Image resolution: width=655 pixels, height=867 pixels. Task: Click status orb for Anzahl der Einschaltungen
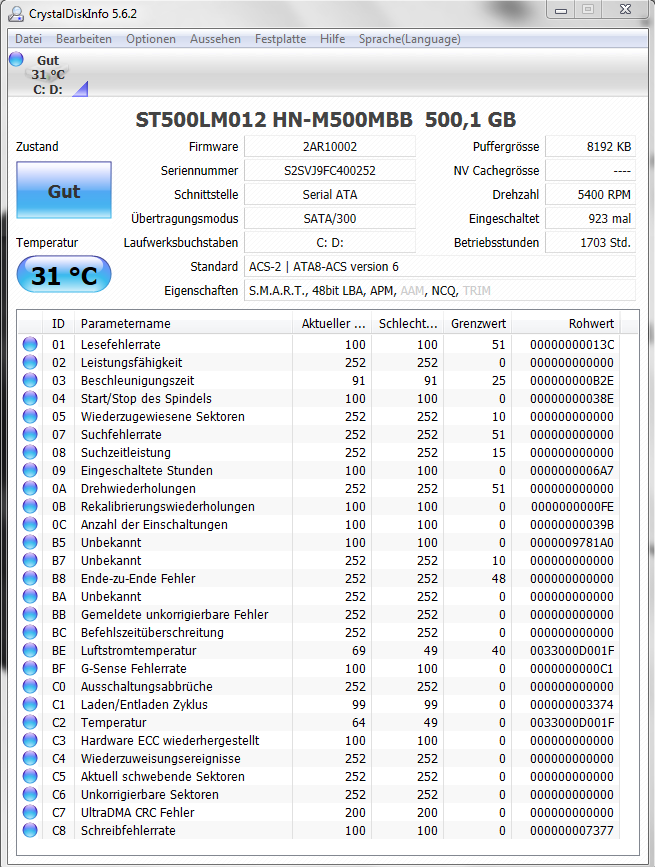pos(30,524)
